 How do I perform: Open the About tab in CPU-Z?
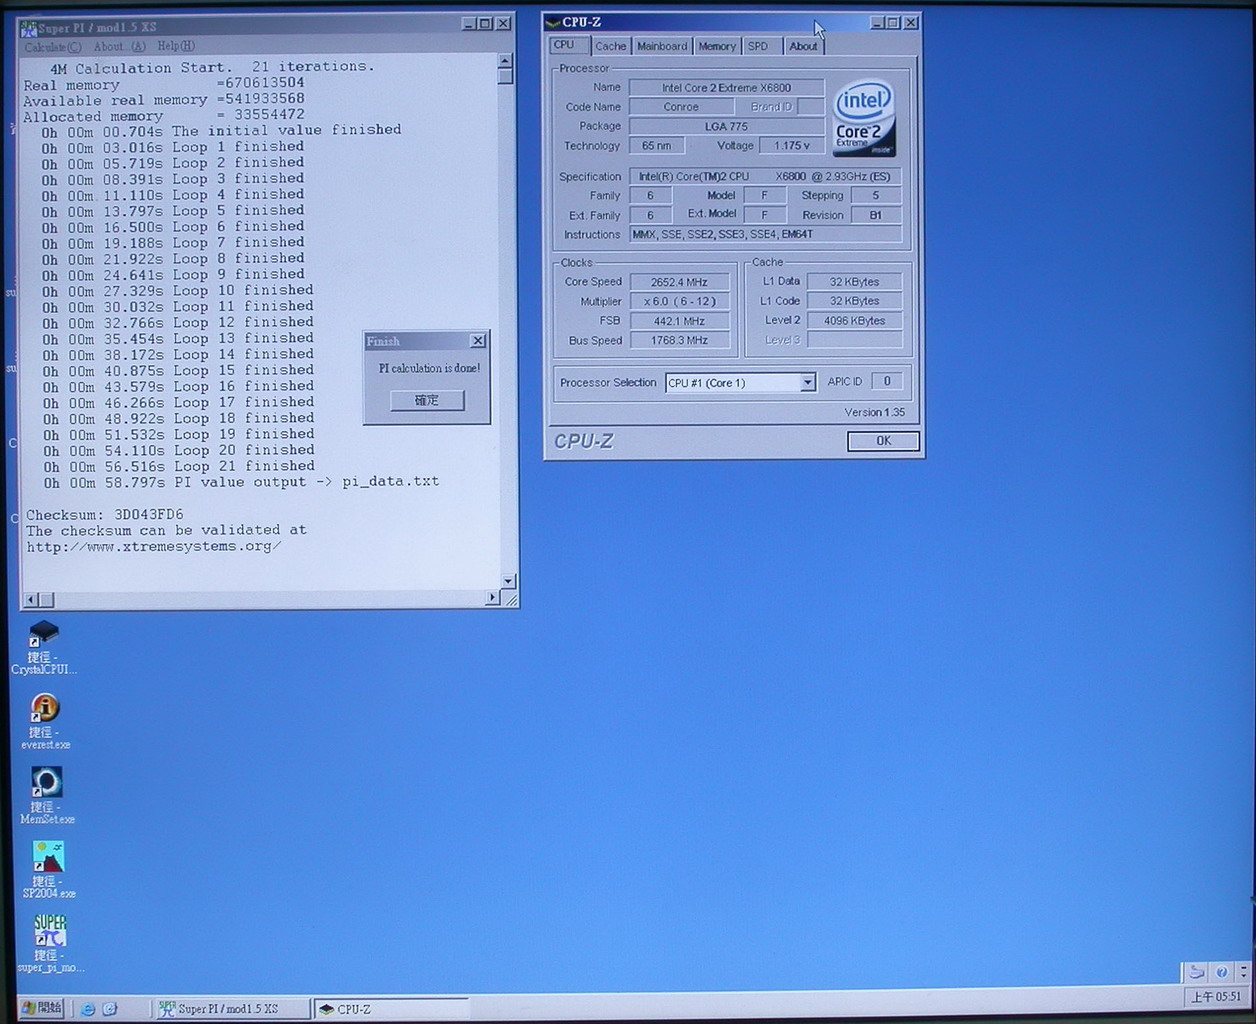tap(803, 46)
